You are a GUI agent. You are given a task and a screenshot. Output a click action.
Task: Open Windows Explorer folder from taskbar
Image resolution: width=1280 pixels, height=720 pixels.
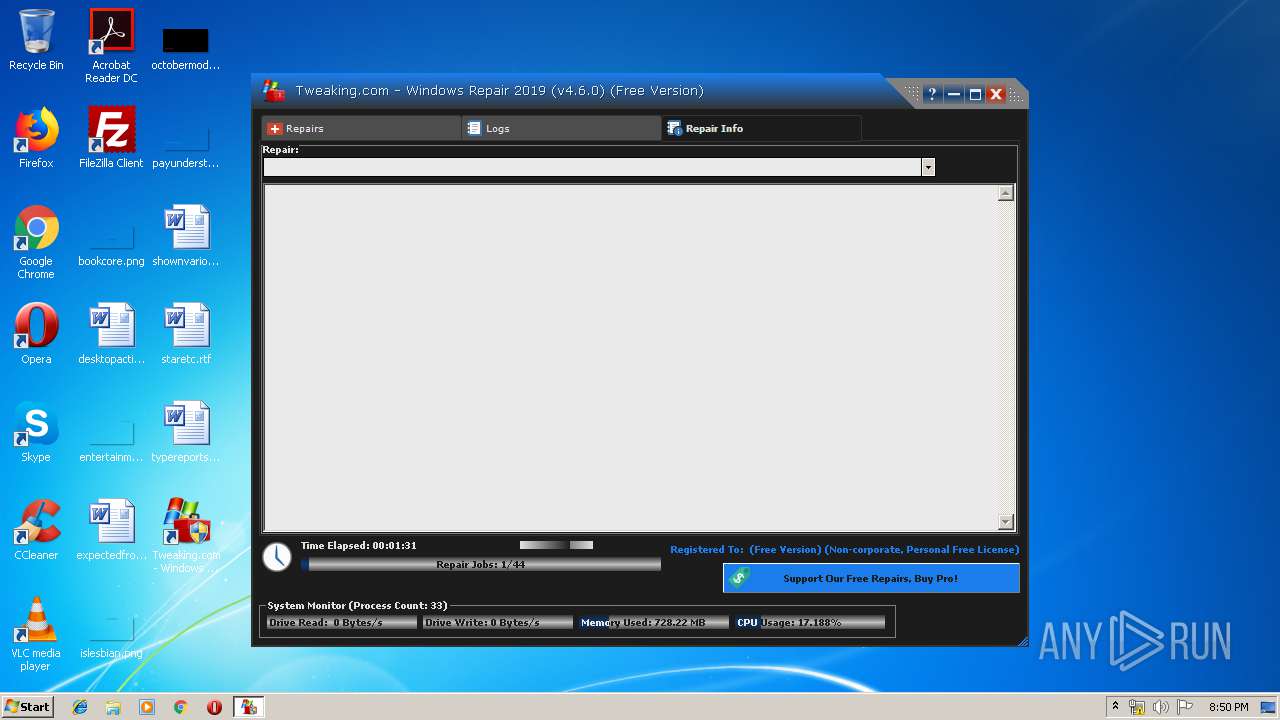(113, 707)
